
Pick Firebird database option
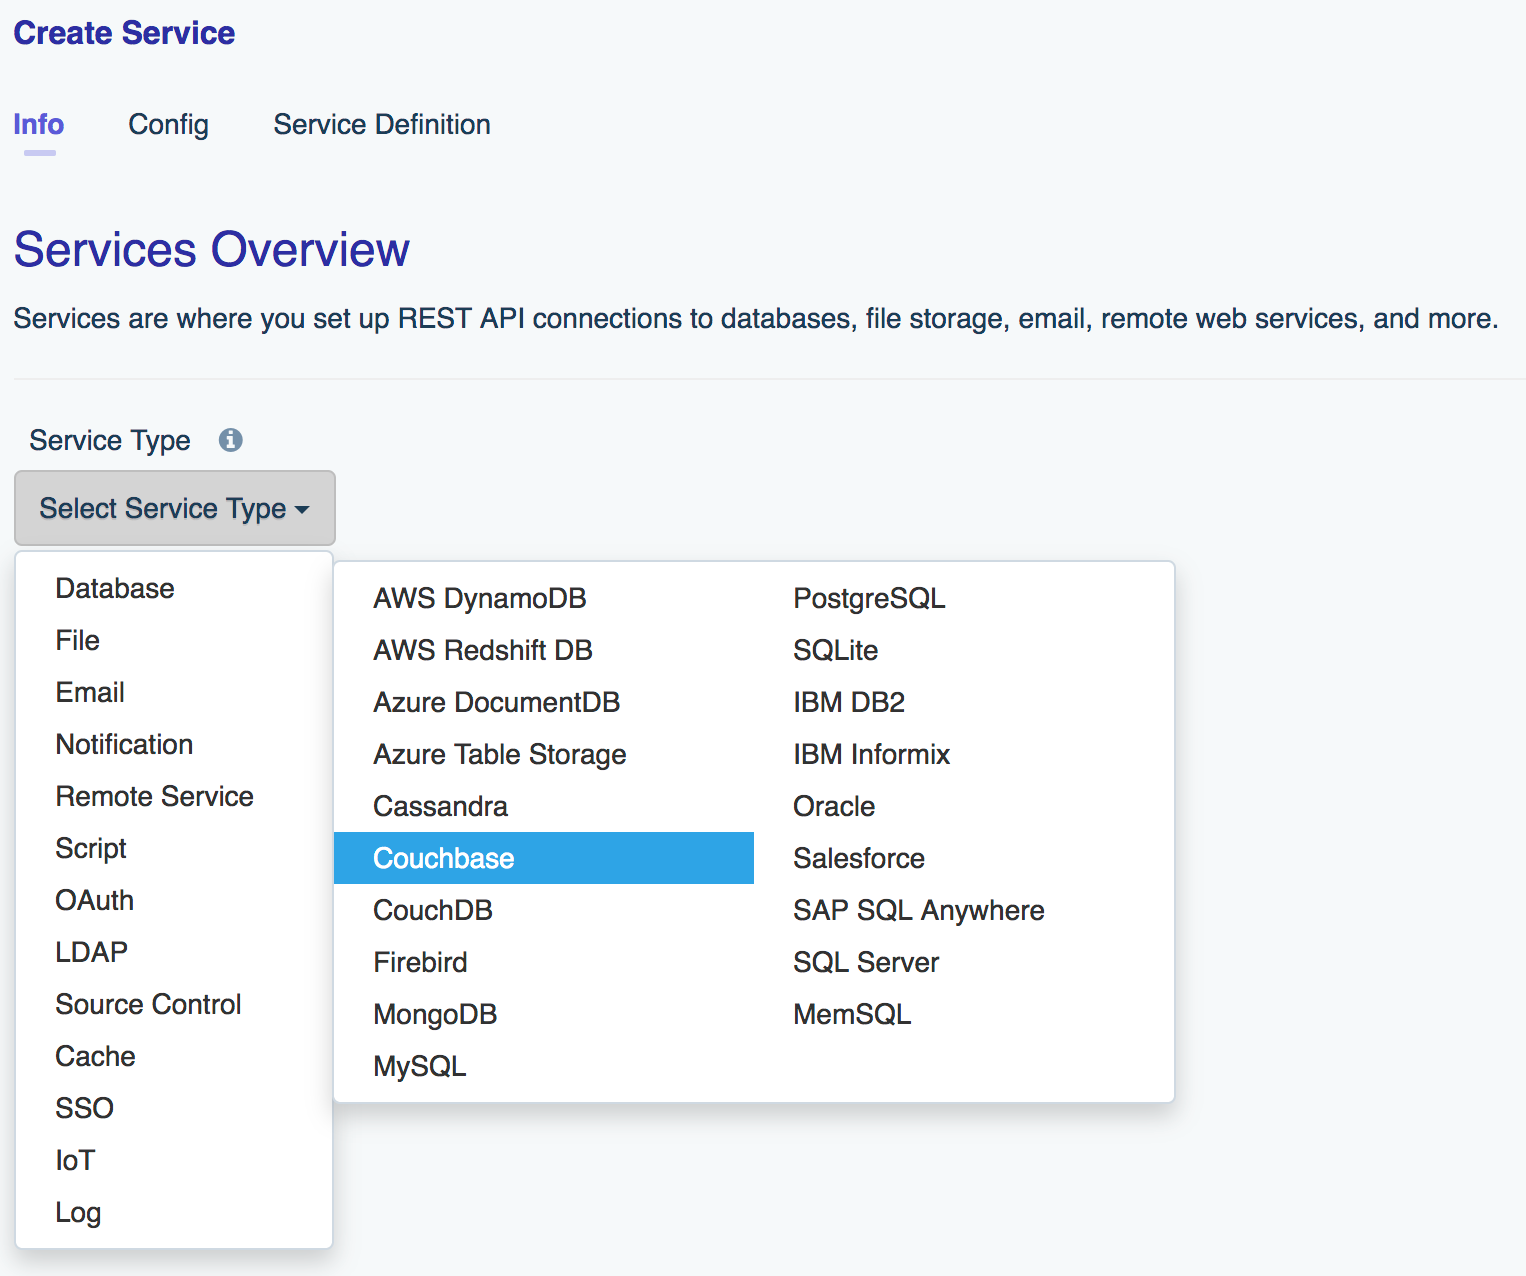(544, 962)
